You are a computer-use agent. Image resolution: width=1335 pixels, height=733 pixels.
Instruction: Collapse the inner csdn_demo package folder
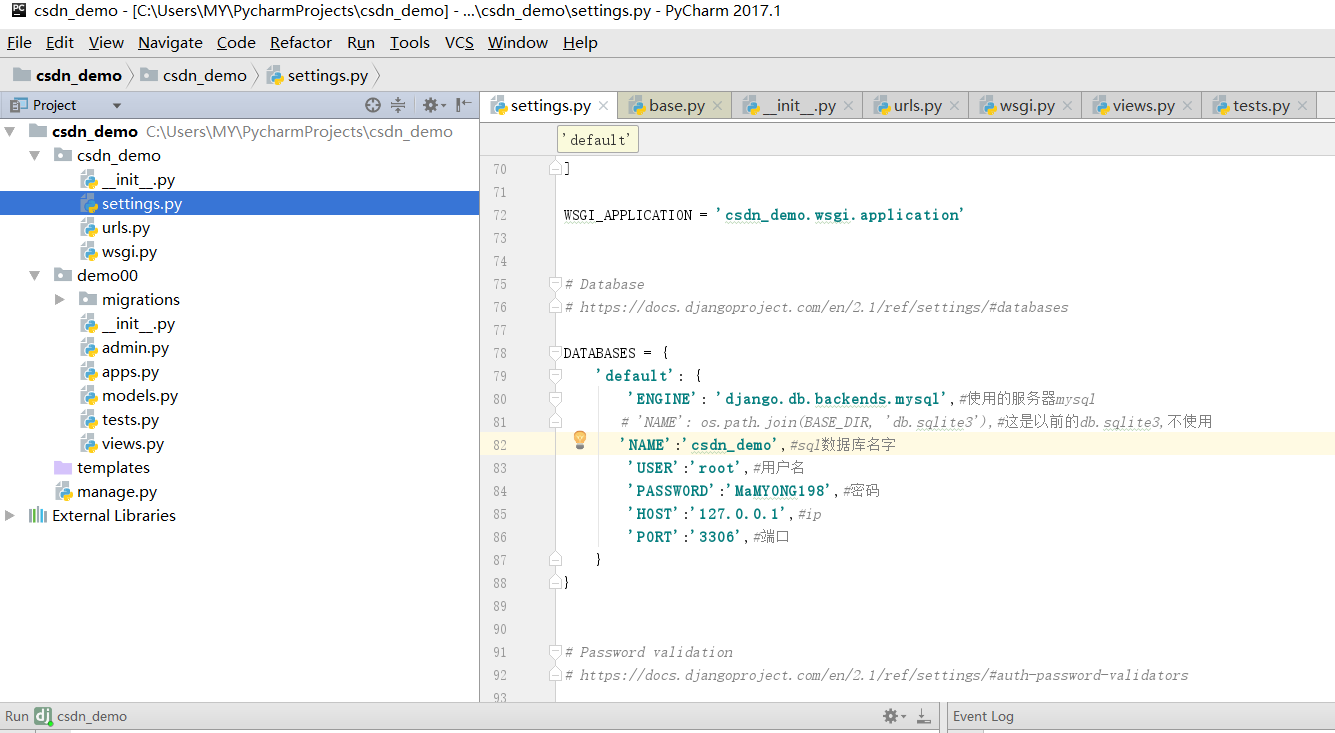pos(35,155)
